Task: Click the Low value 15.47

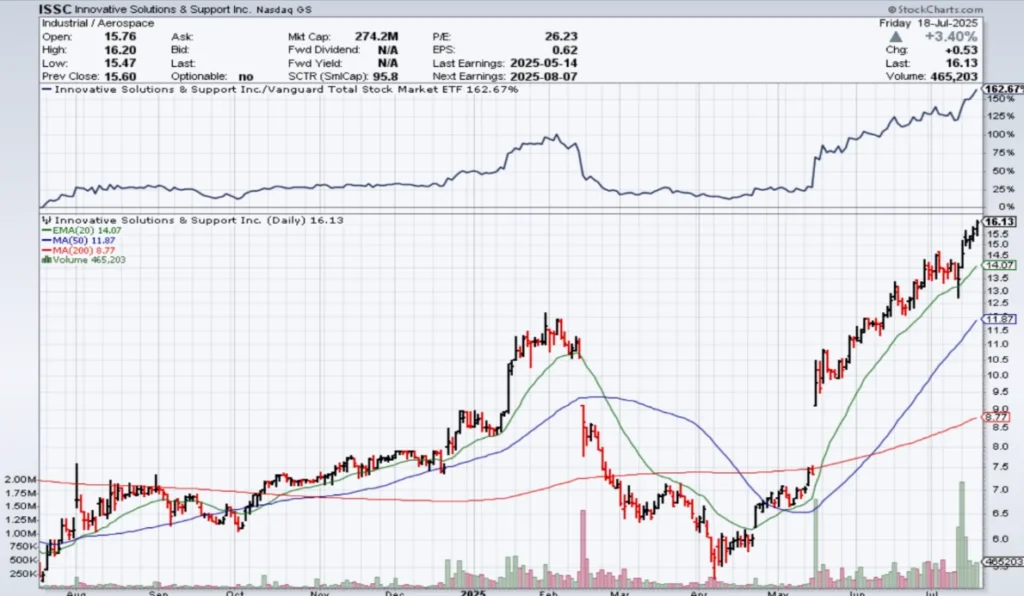Action: pos(120,63)
